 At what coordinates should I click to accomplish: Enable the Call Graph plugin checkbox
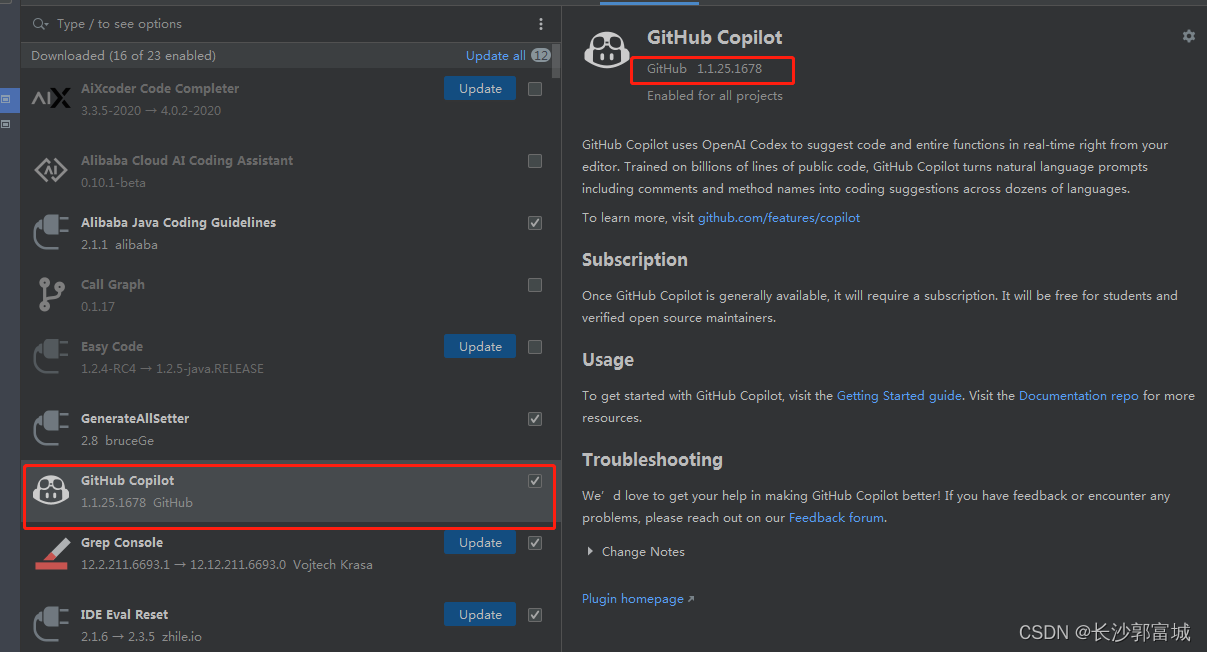pos(534,284)
